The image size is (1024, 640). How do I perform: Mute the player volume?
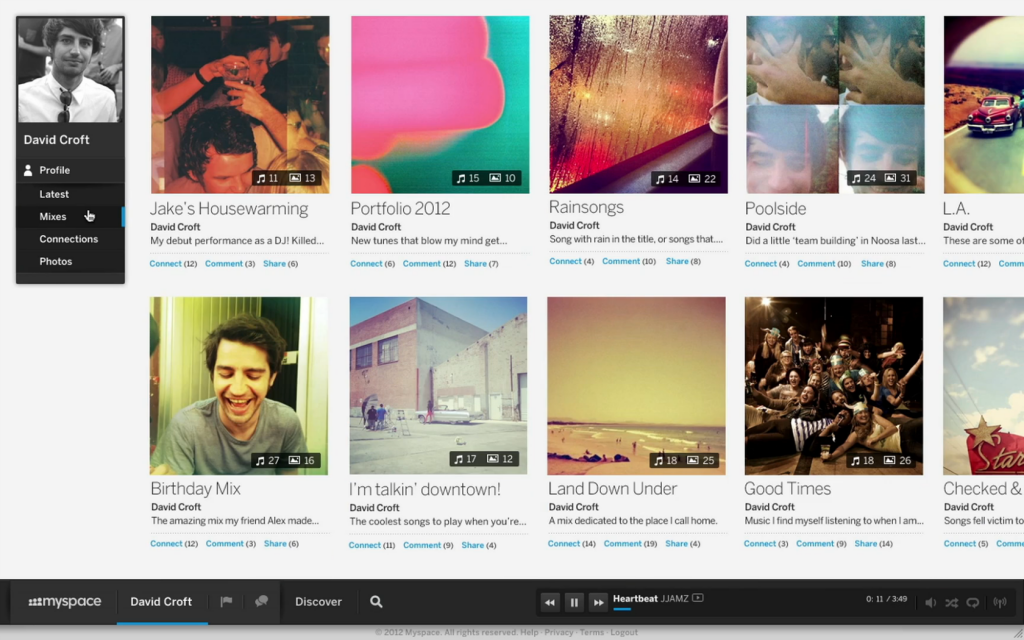[931, 603]
